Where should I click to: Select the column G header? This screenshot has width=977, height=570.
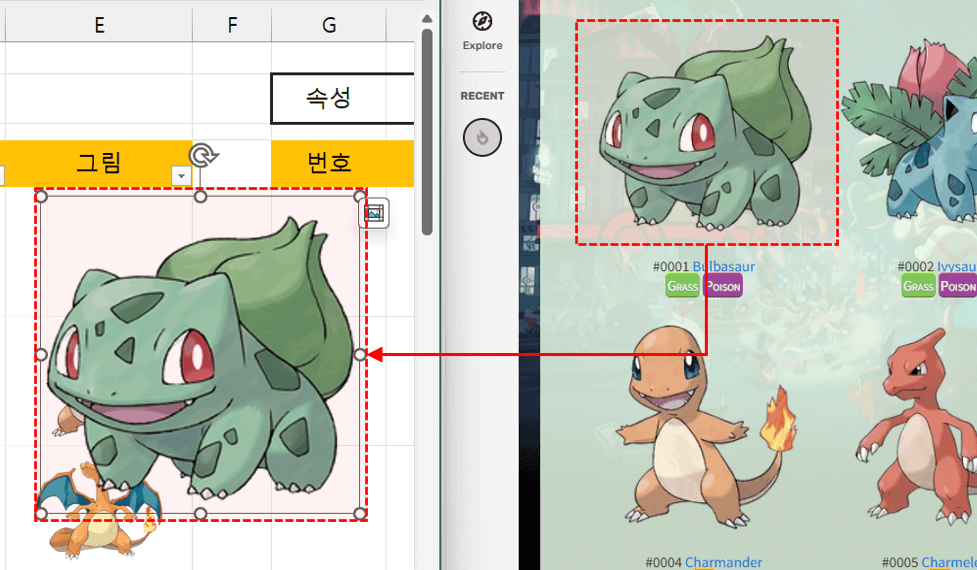coord(329,26)
